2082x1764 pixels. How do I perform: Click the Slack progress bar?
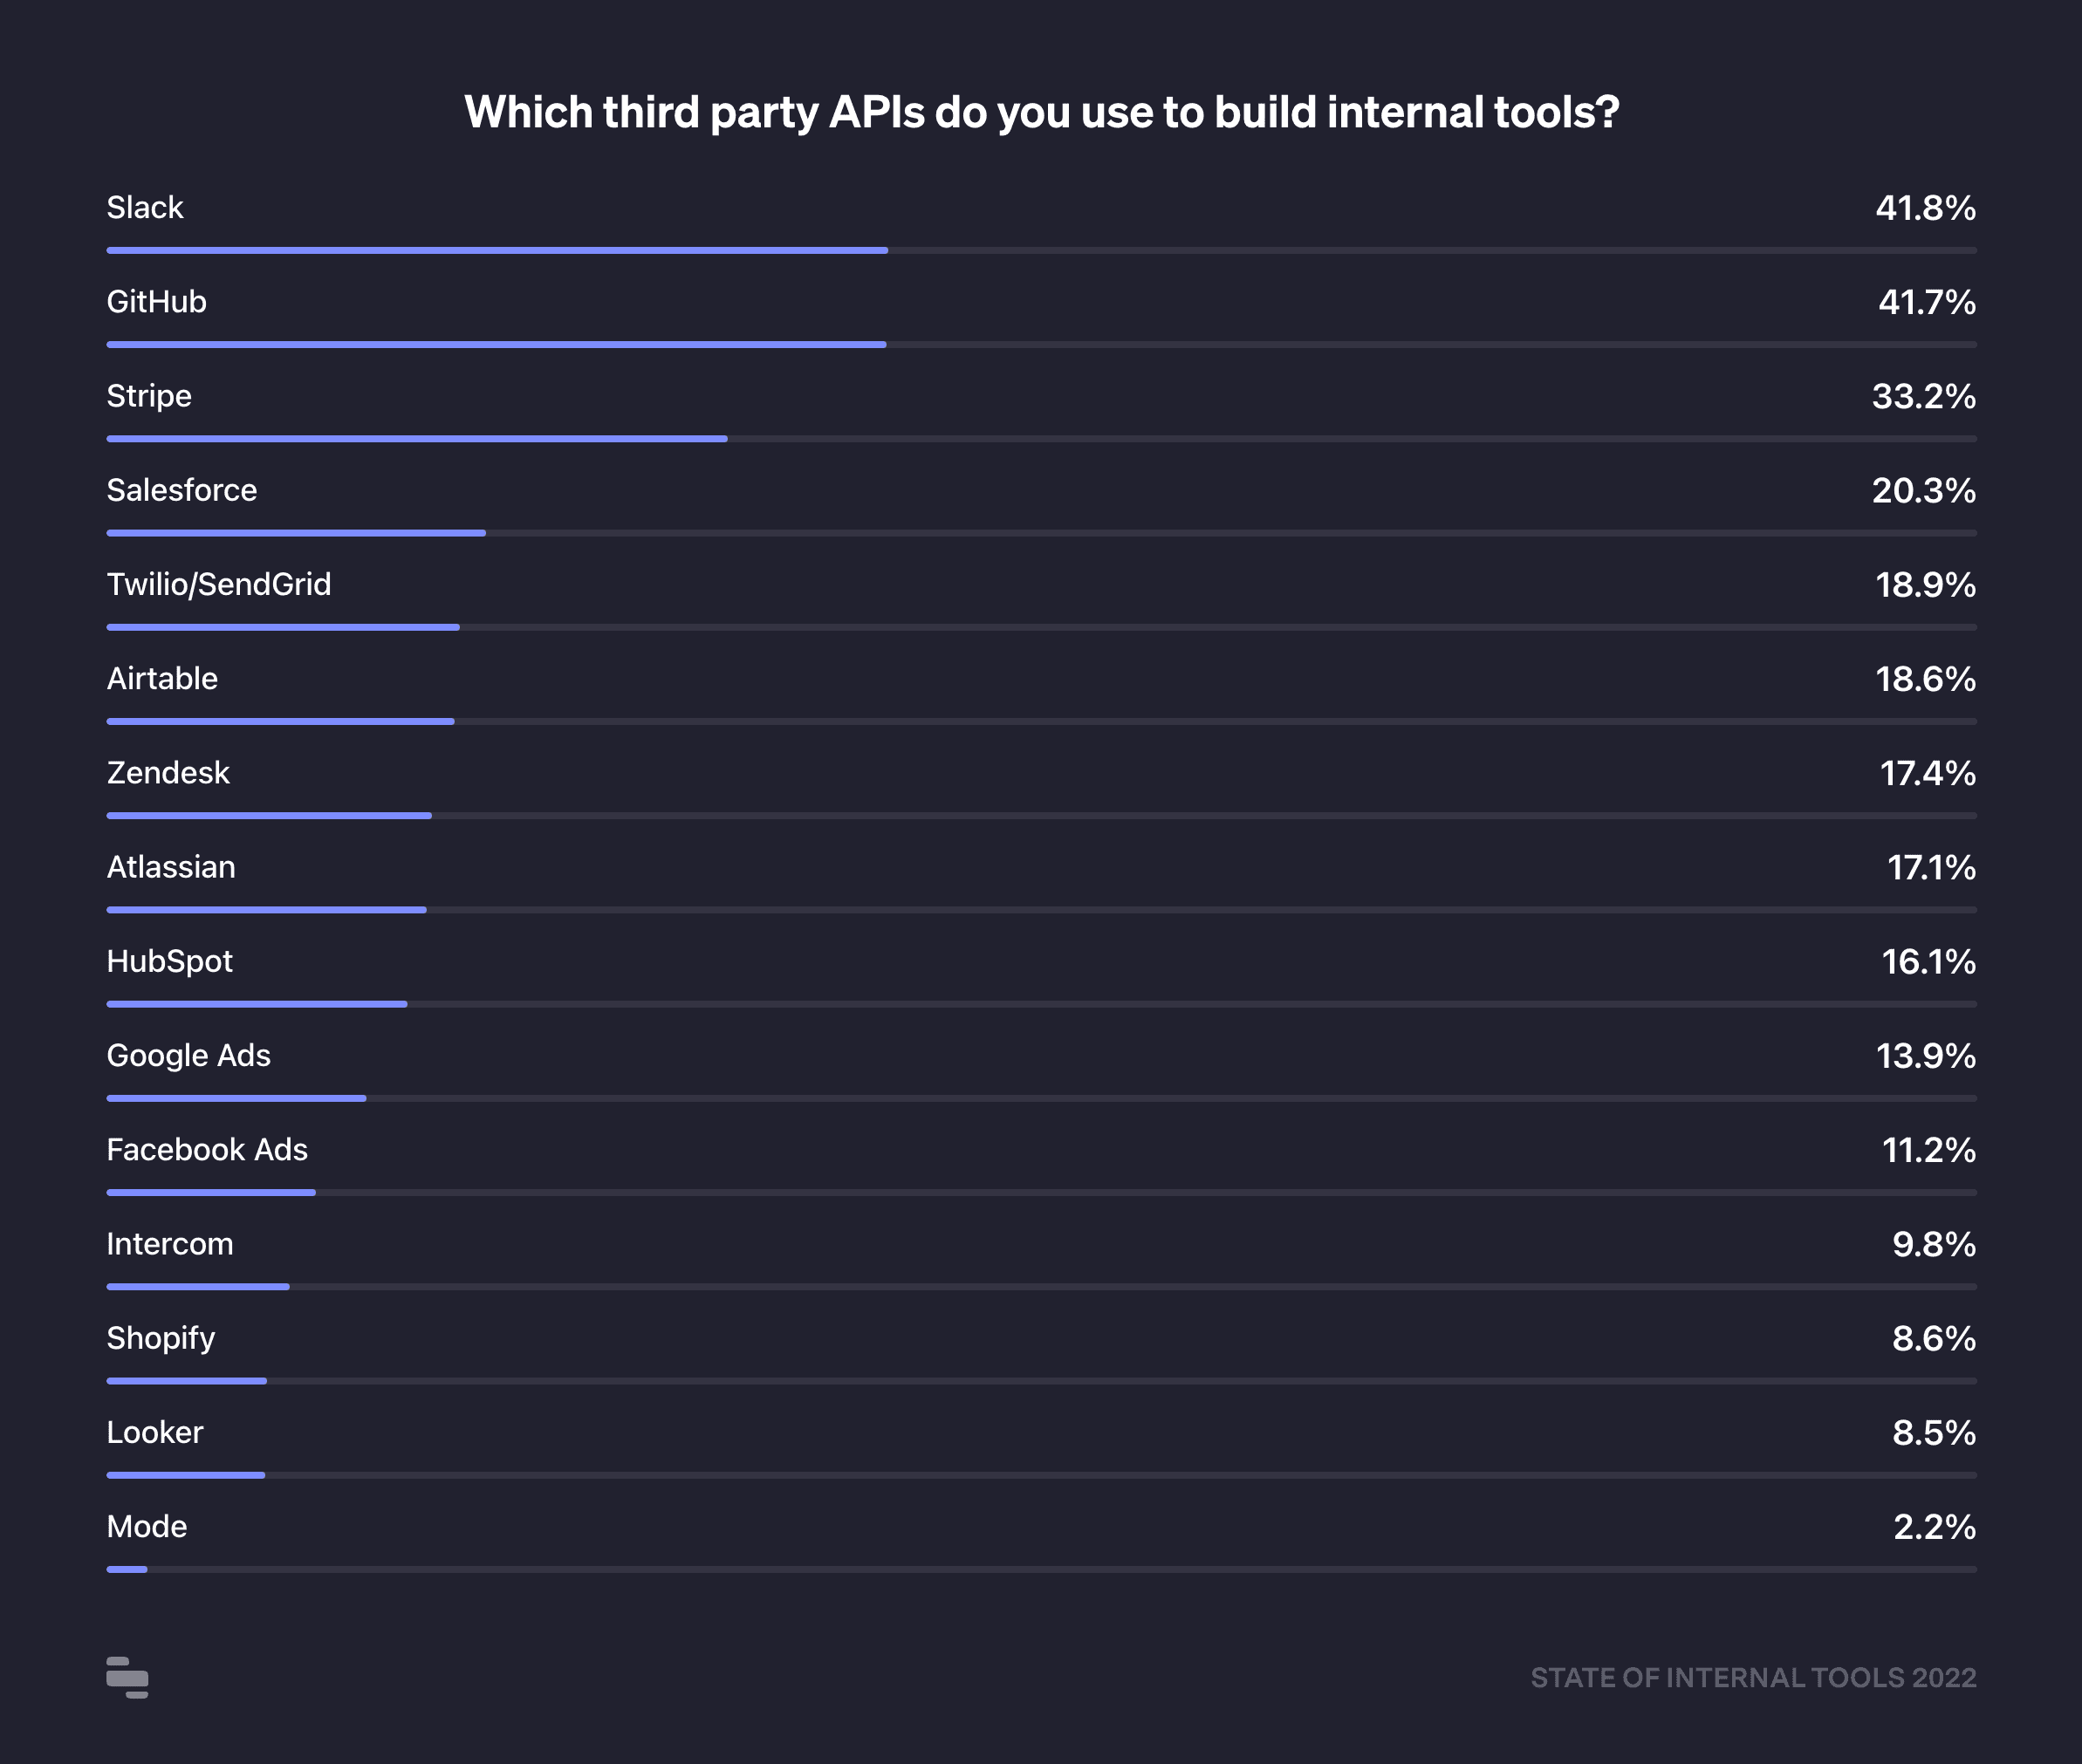point(497,250)
